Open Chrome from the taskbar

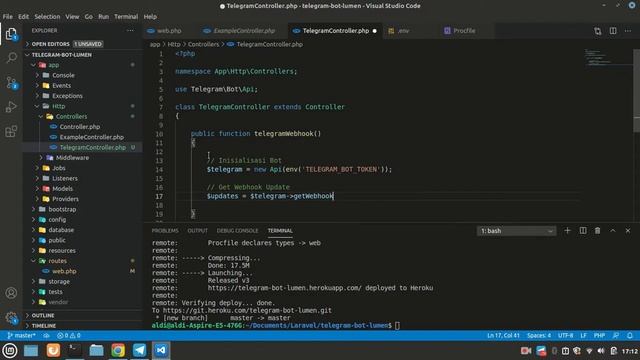coord(118,350)
